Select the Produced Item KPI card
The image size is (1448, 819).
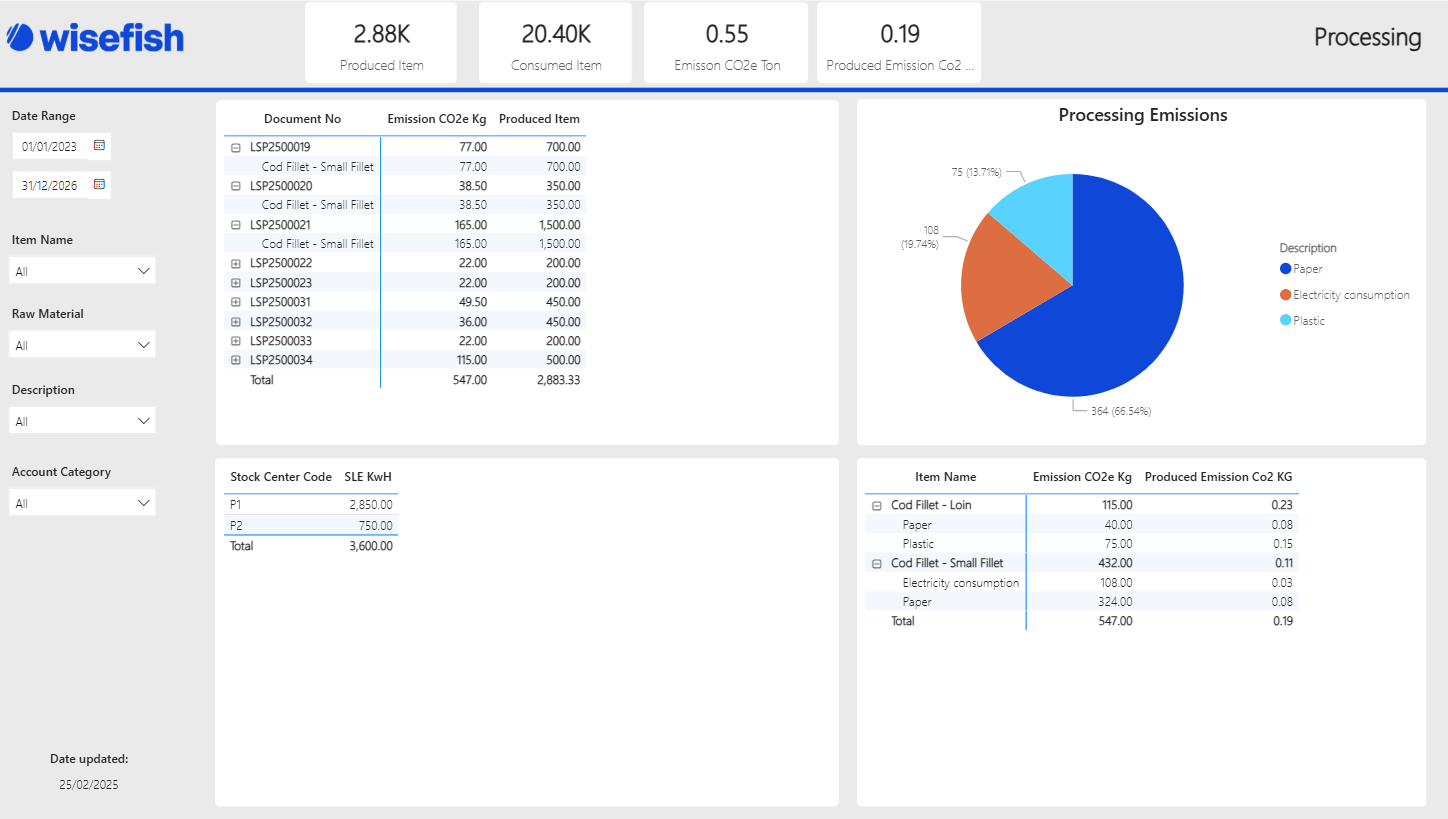(381, 43)
